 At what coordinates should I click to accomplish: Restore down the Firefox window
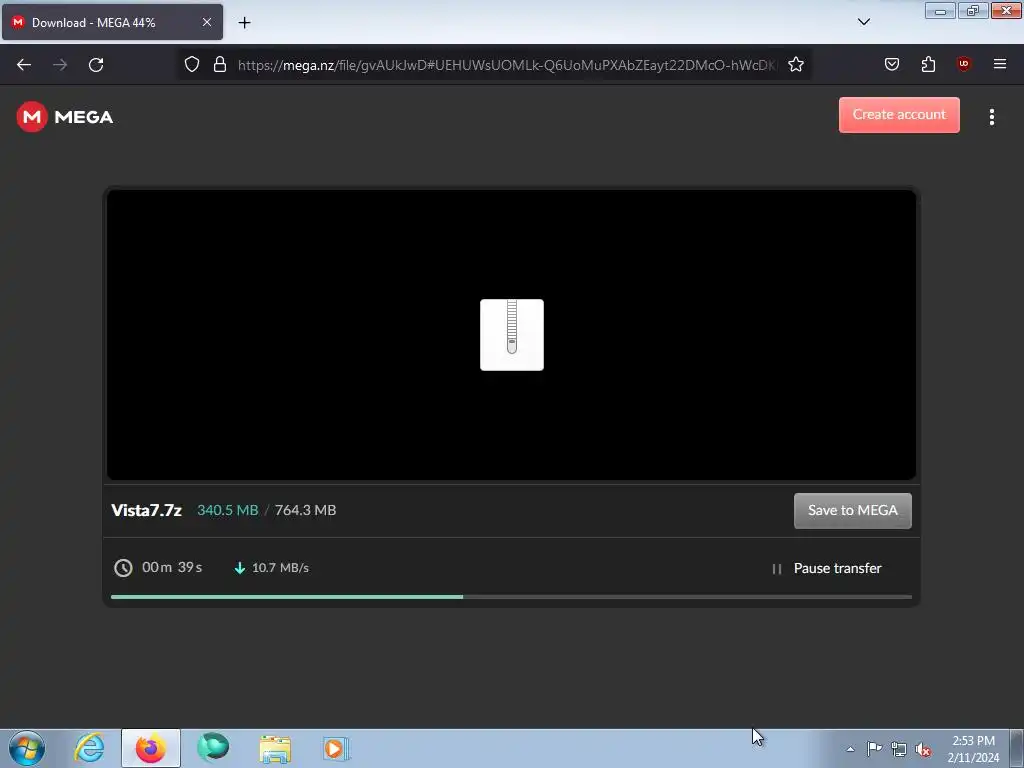tap(973, 10)
